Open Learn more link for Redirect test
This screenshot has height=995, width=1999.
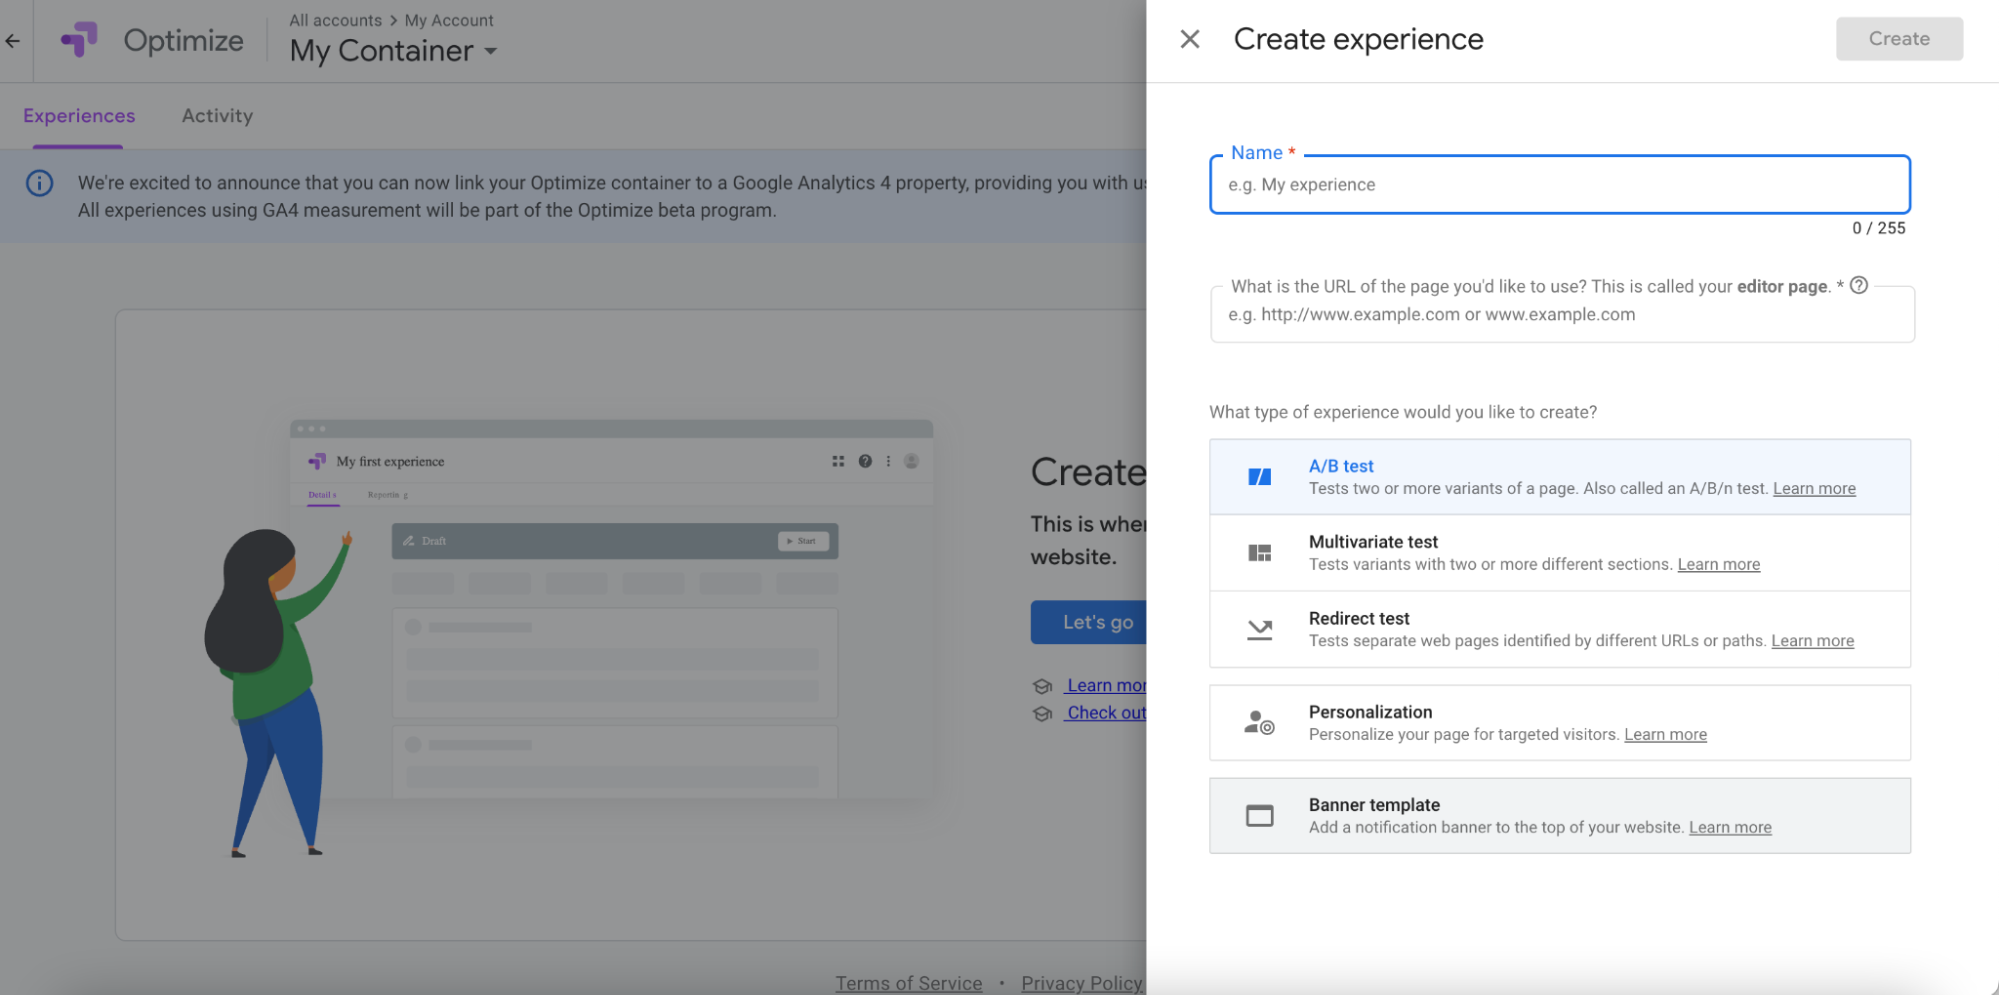point(1812,641)
